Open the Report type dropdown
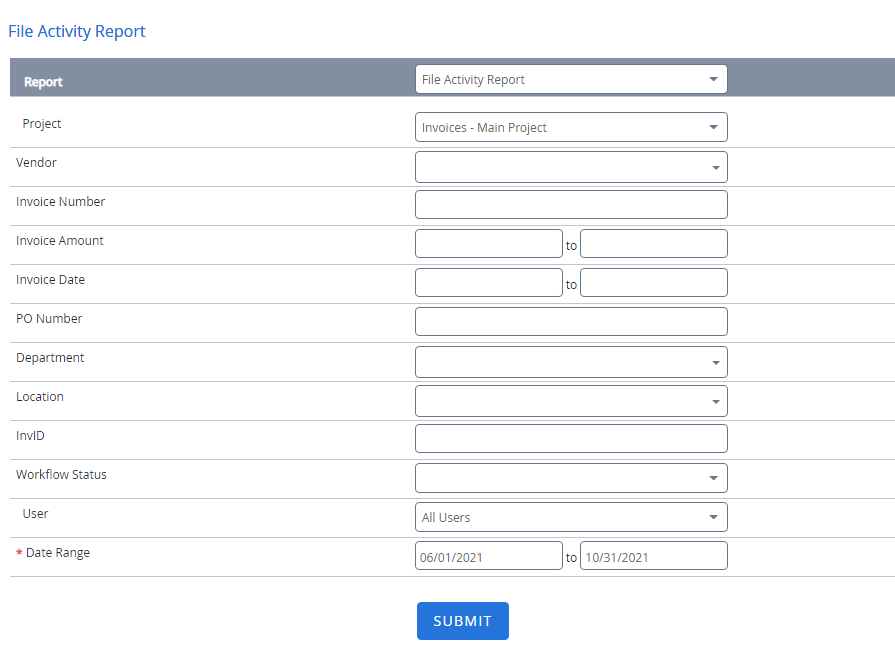895x646 pixels. (570, 80)
